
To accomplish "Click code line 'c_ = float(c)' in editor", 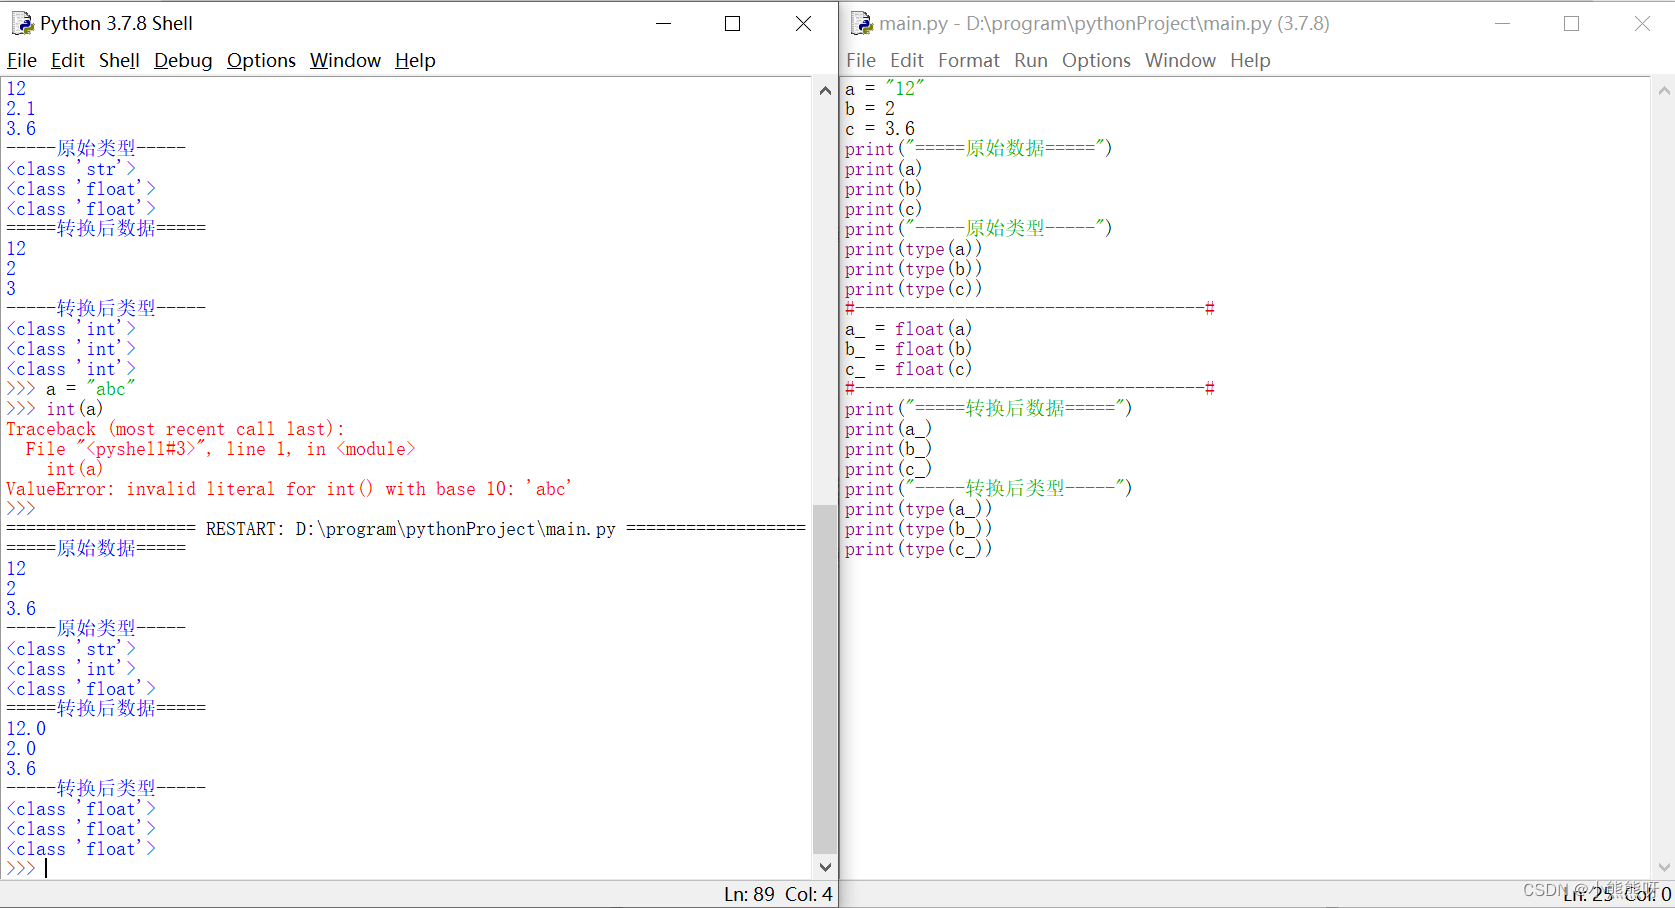I will click(908, 369).
